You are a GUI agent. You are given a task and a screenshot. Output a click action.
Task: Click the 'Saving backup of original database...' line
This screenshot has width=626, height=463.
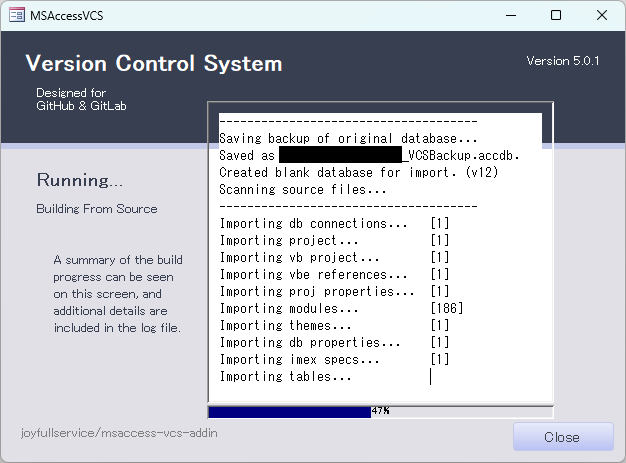[x=348, y=139]
